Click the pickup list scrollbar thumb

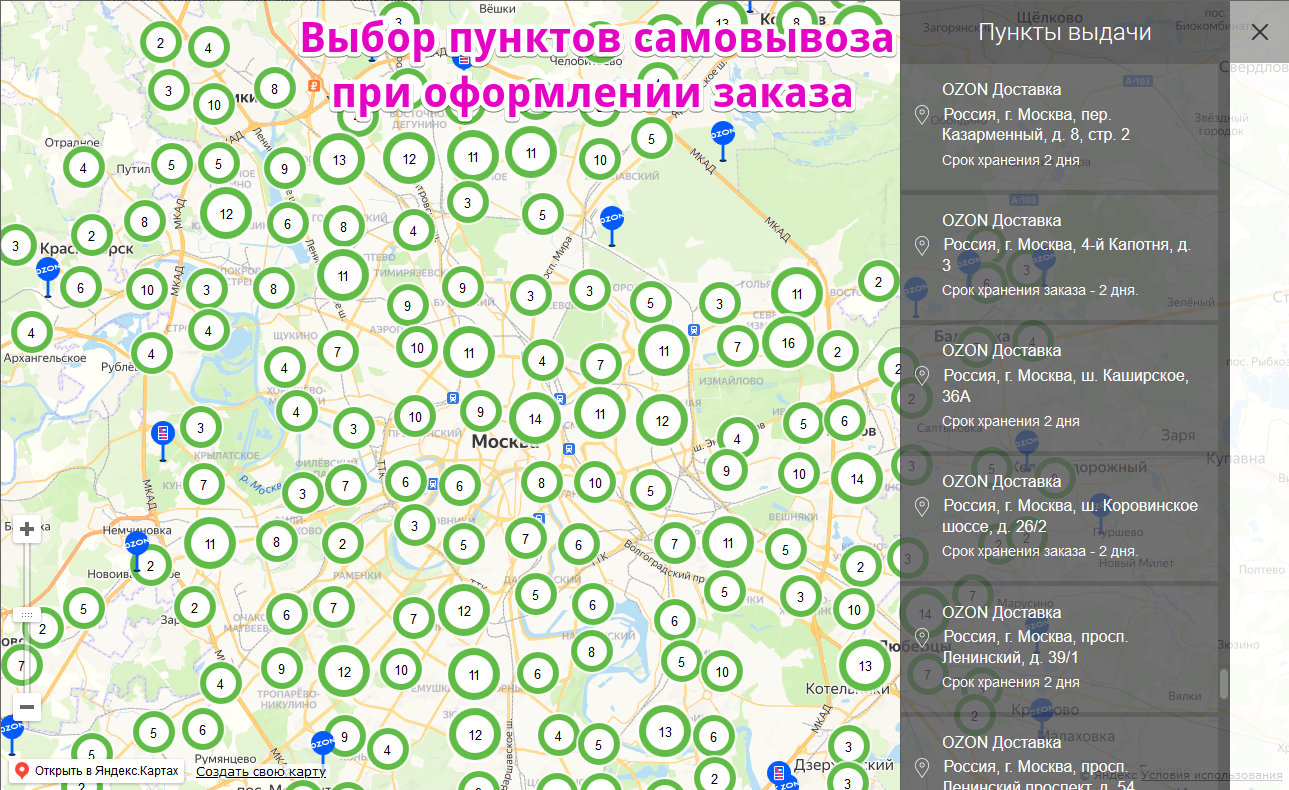(x=1223, y=684)
